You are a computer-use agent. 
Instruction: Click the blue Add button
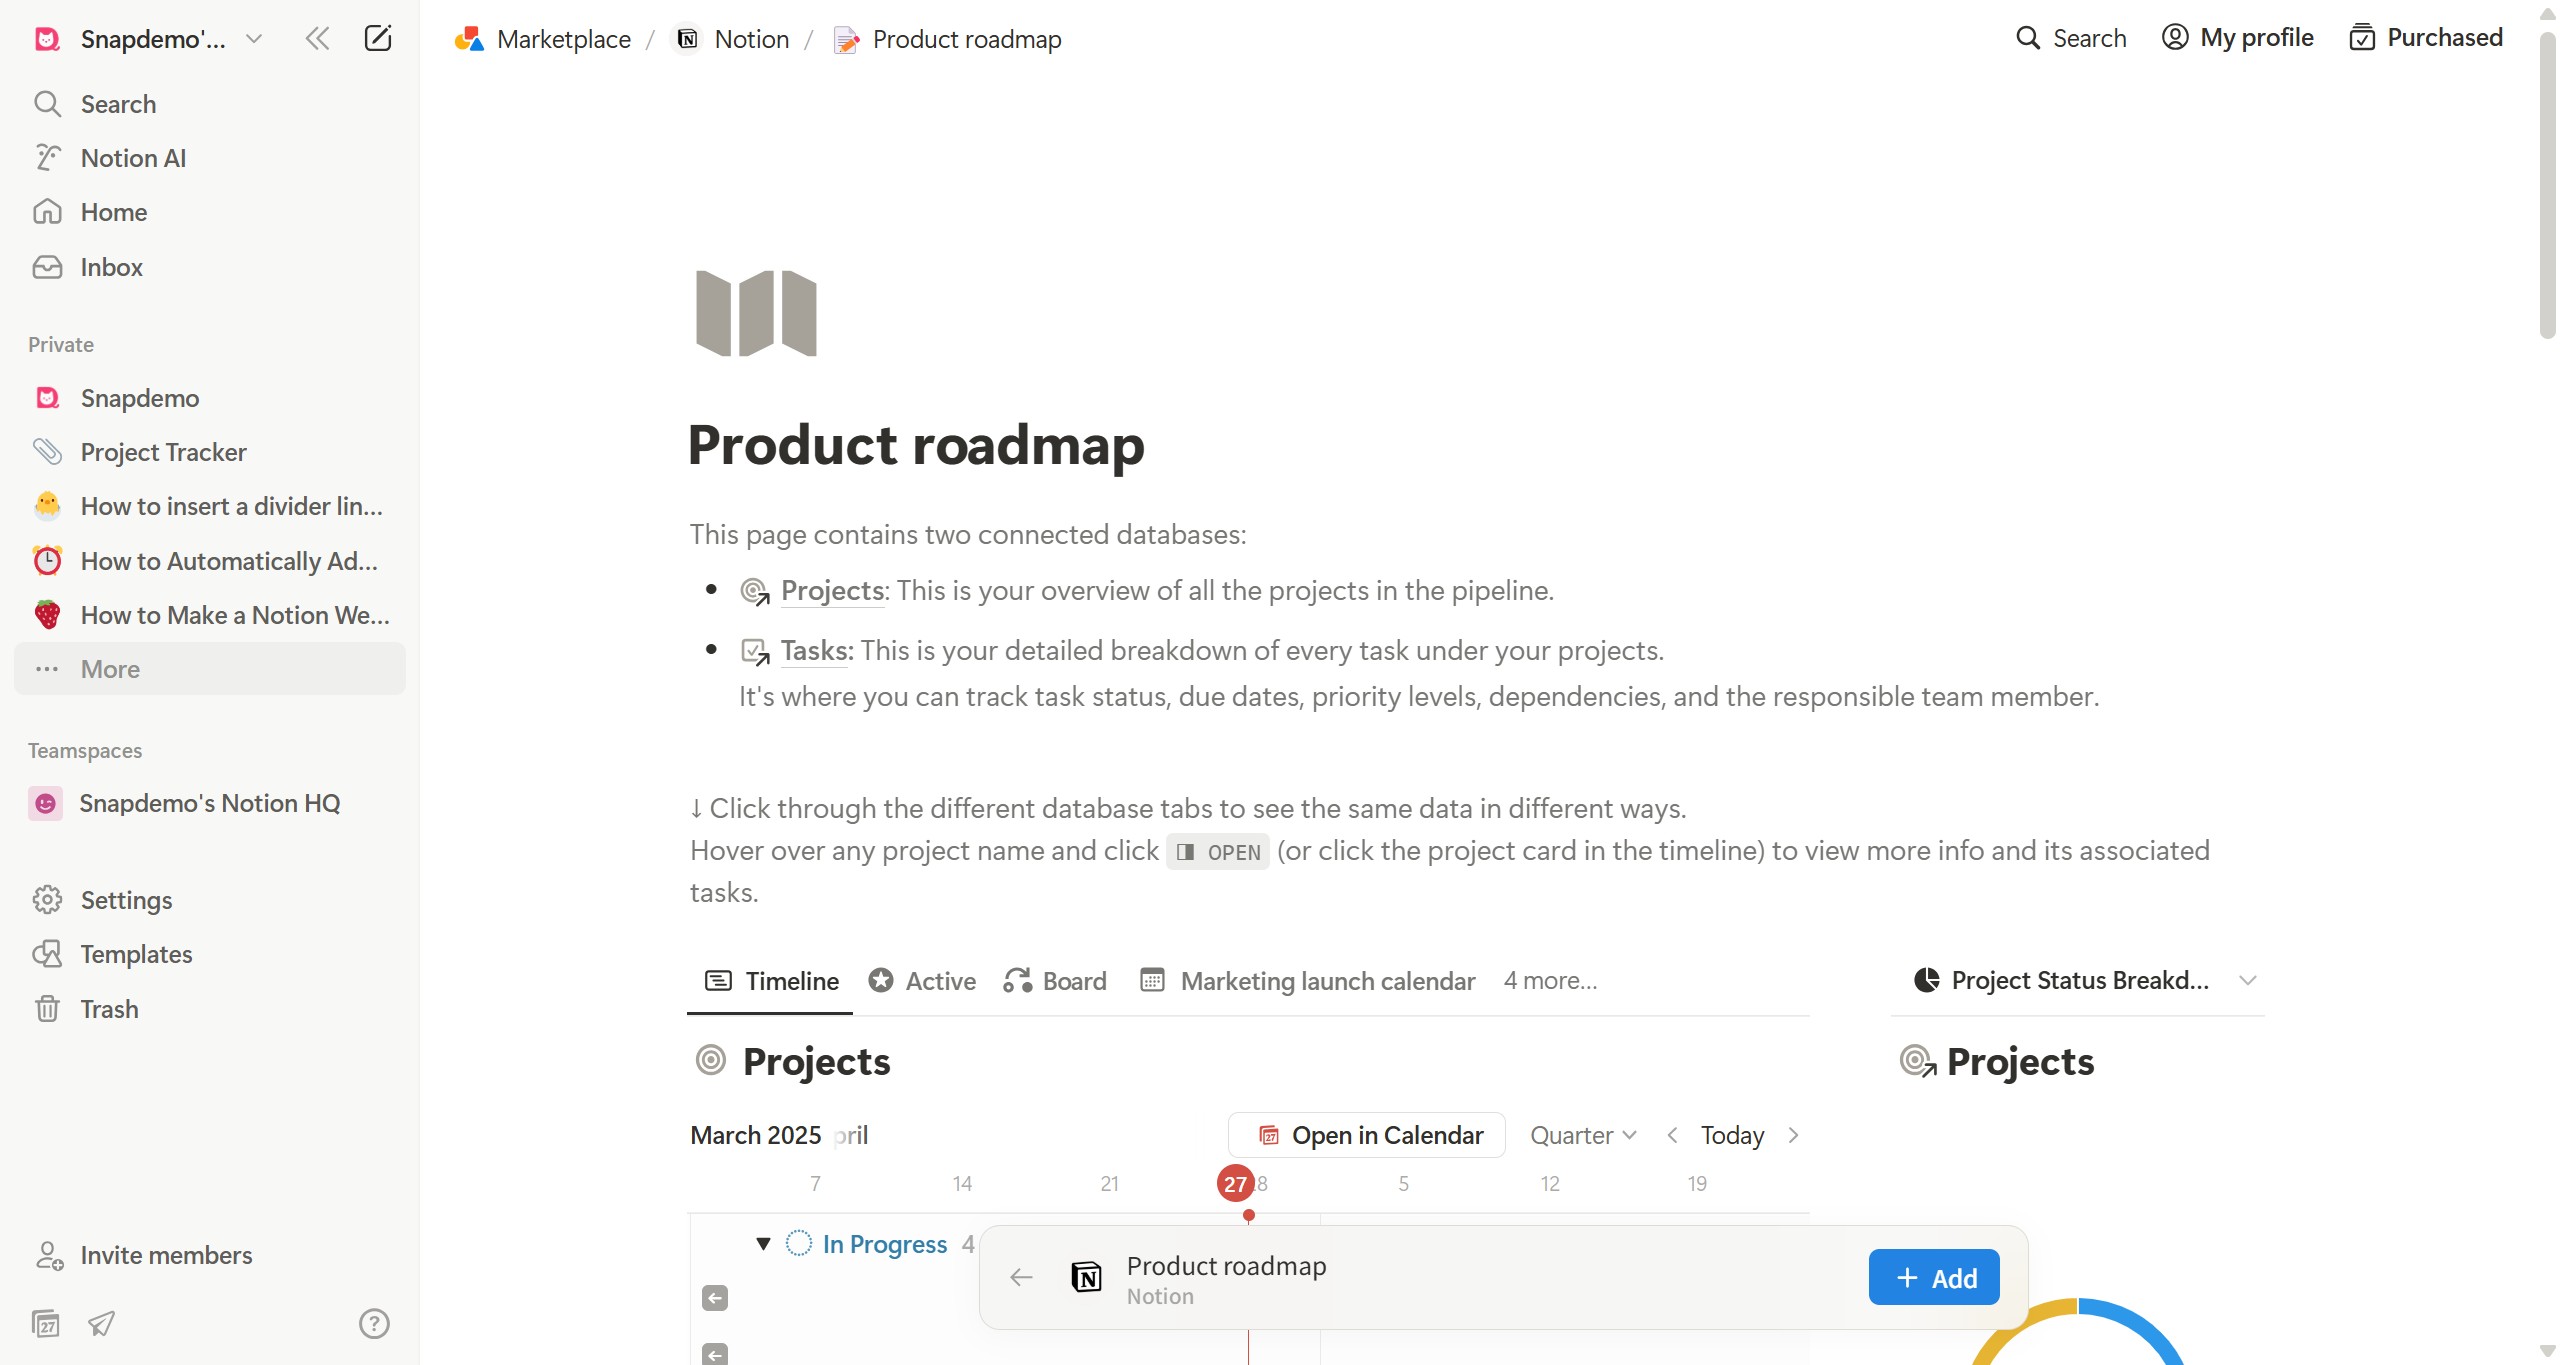[x=1933, y=1277]
